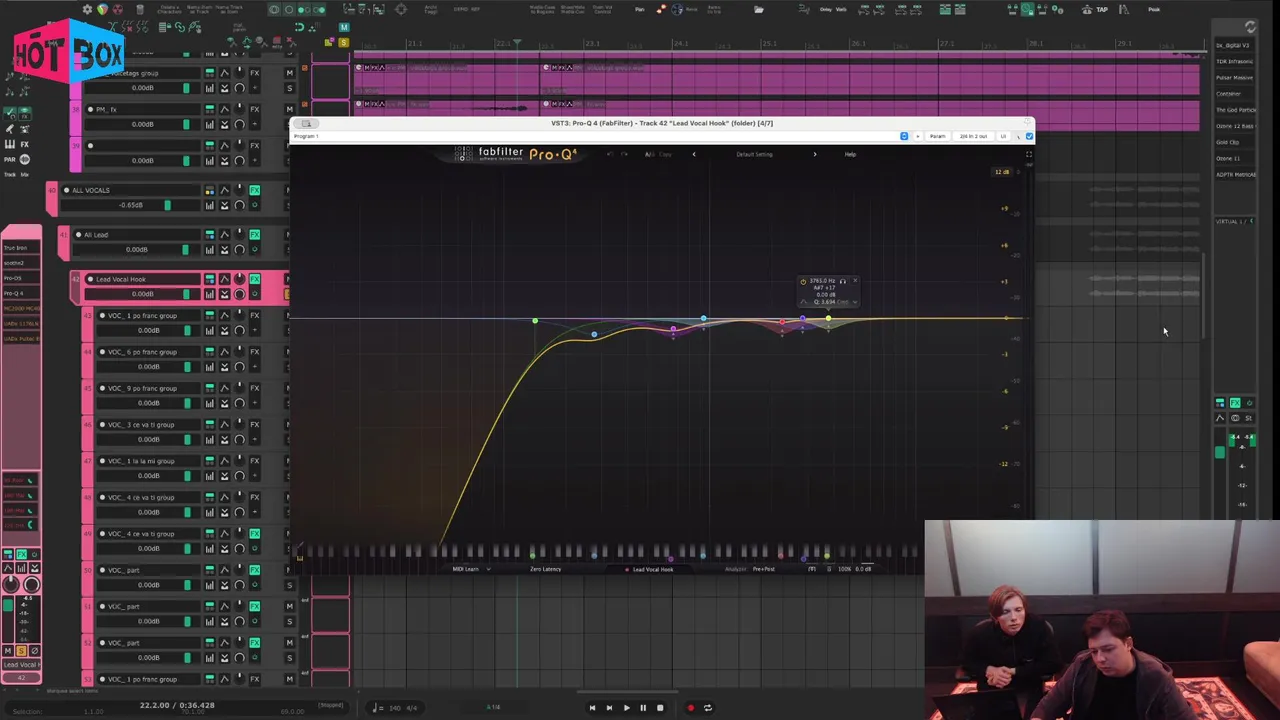The image size is (1280, 720).
Task: Click piano display toggle at Pro-Q bottom left
Action: (299, 557)
